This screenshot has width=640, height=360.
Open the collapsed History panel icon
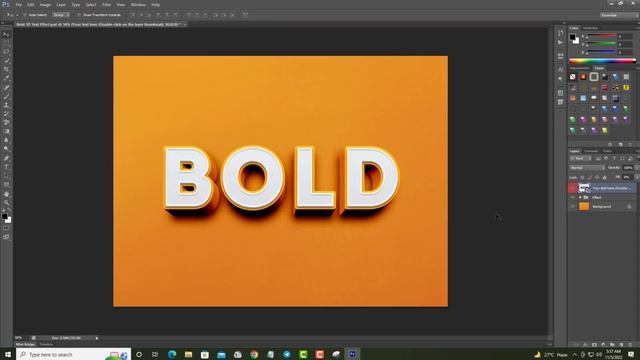tap(560, 33)
